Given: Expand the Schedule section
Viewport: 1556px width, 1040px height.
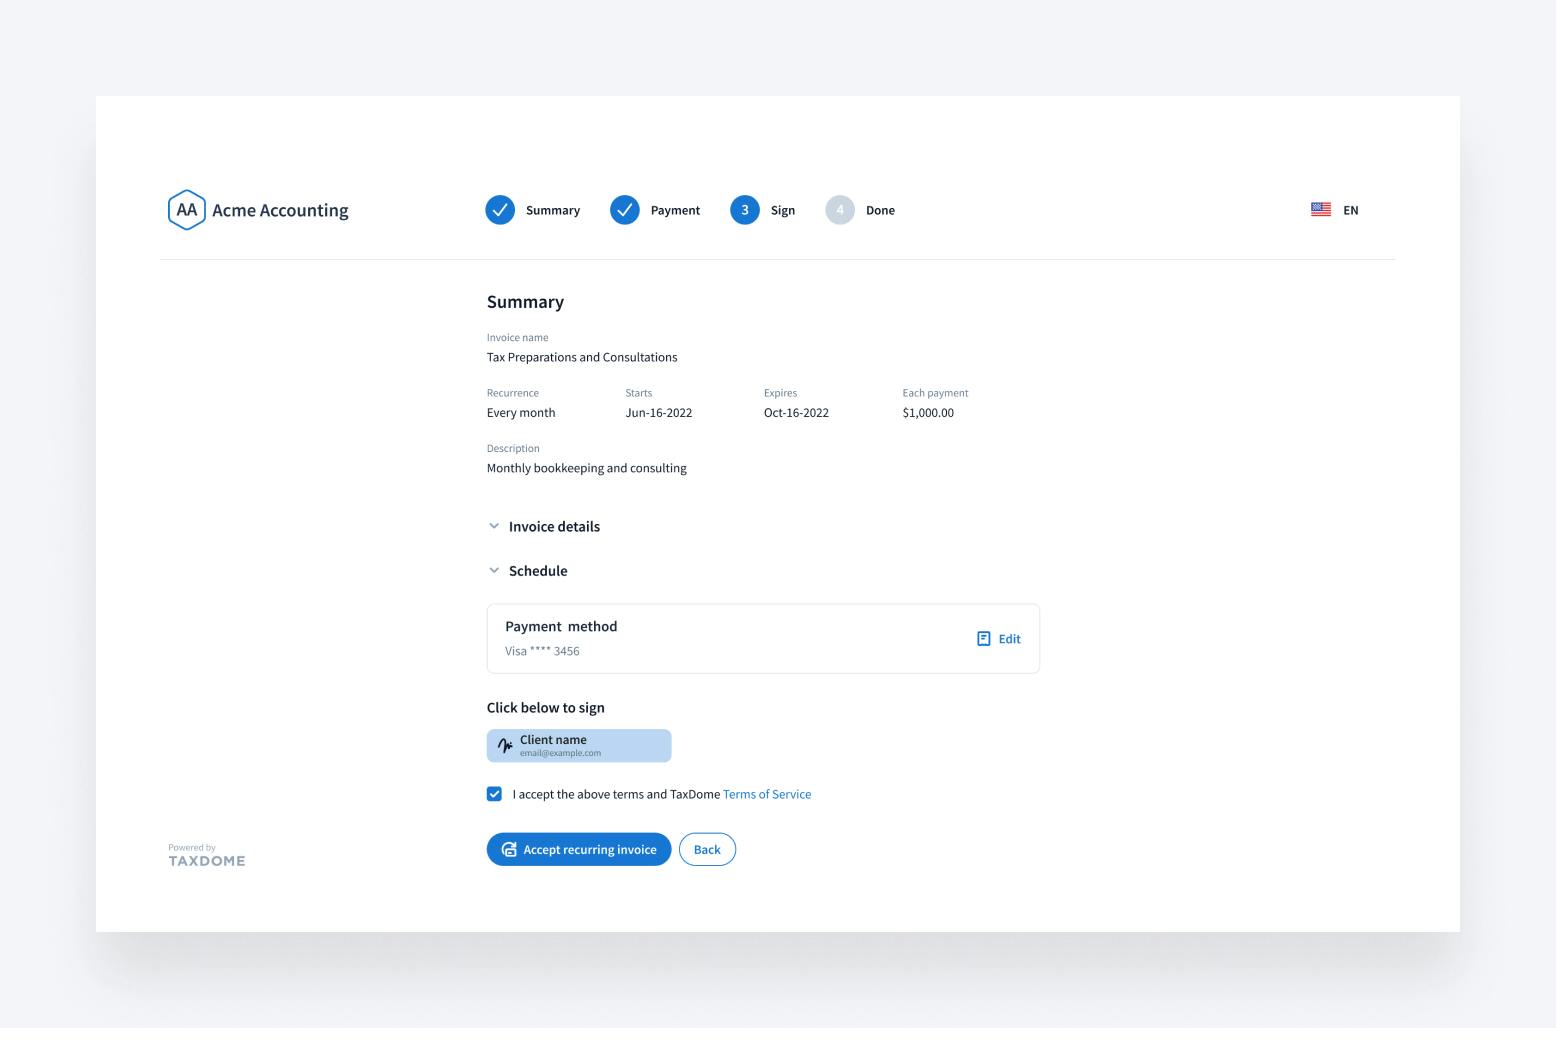Looking at the screenshot, I should (x=537, y=571).
